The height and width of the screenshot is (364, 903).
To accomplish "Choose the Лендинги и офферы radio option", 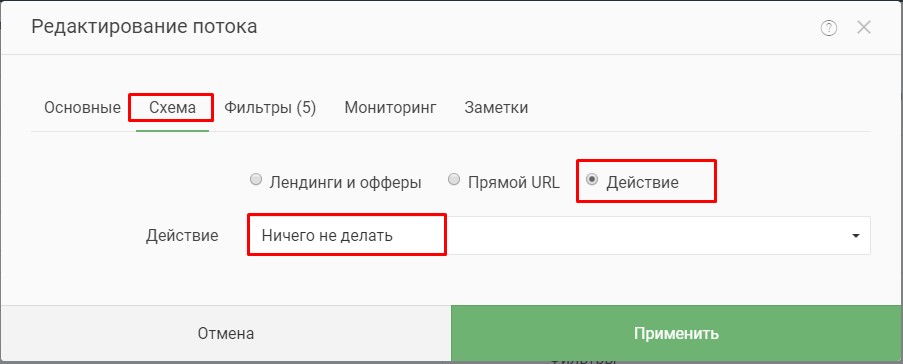I will point(256,180).
